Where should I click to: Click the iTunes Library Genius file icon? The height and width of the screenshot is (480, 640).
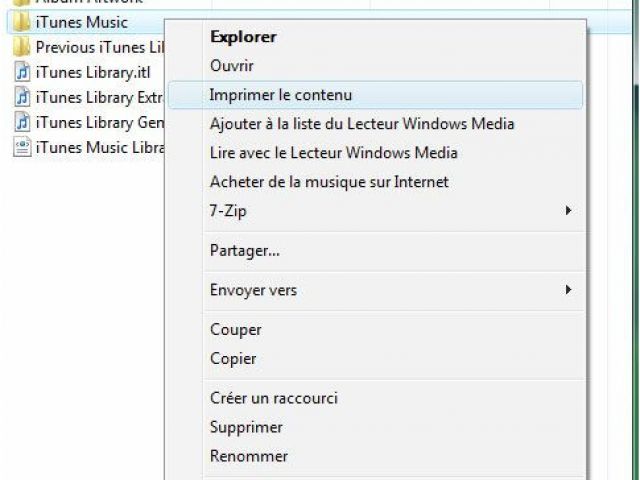click(x=21, y=122)
